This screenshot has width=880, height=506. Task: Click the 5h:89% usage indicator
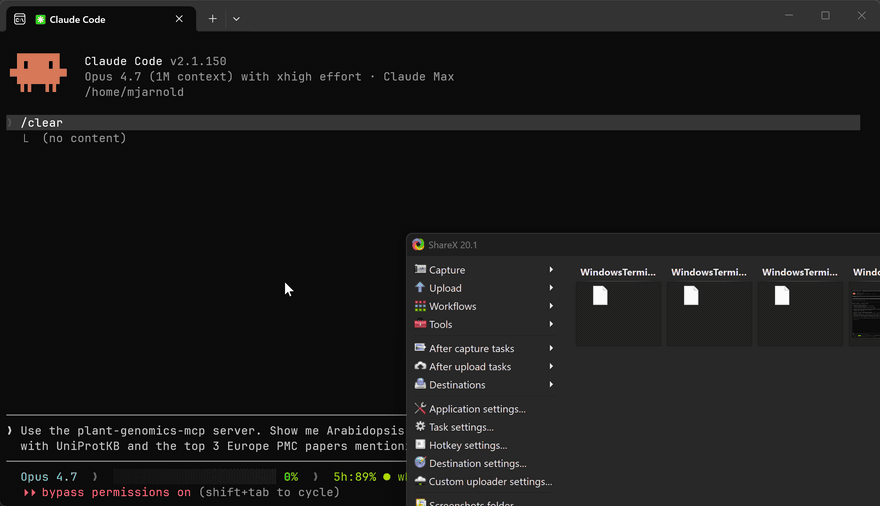point(355,477)
